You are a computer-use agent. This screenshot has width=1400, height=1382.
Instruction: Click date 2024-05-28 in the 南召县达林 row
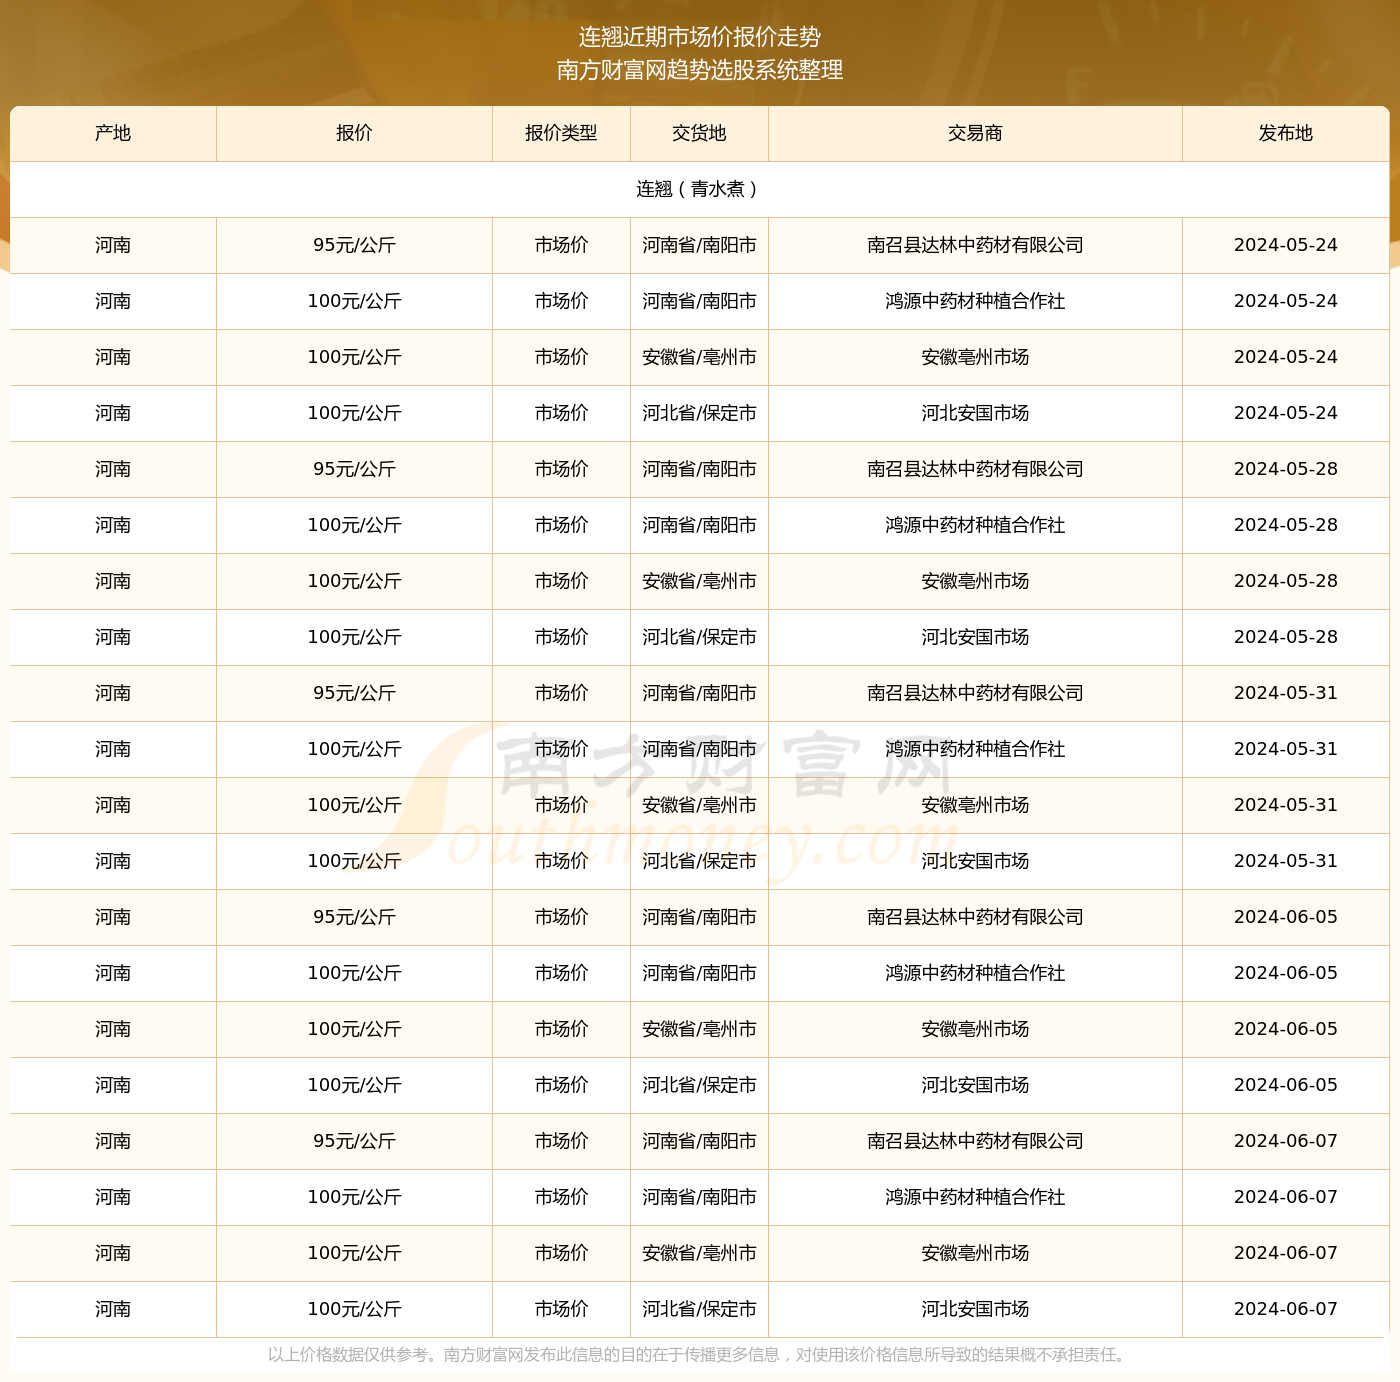tap(1285, 469)
